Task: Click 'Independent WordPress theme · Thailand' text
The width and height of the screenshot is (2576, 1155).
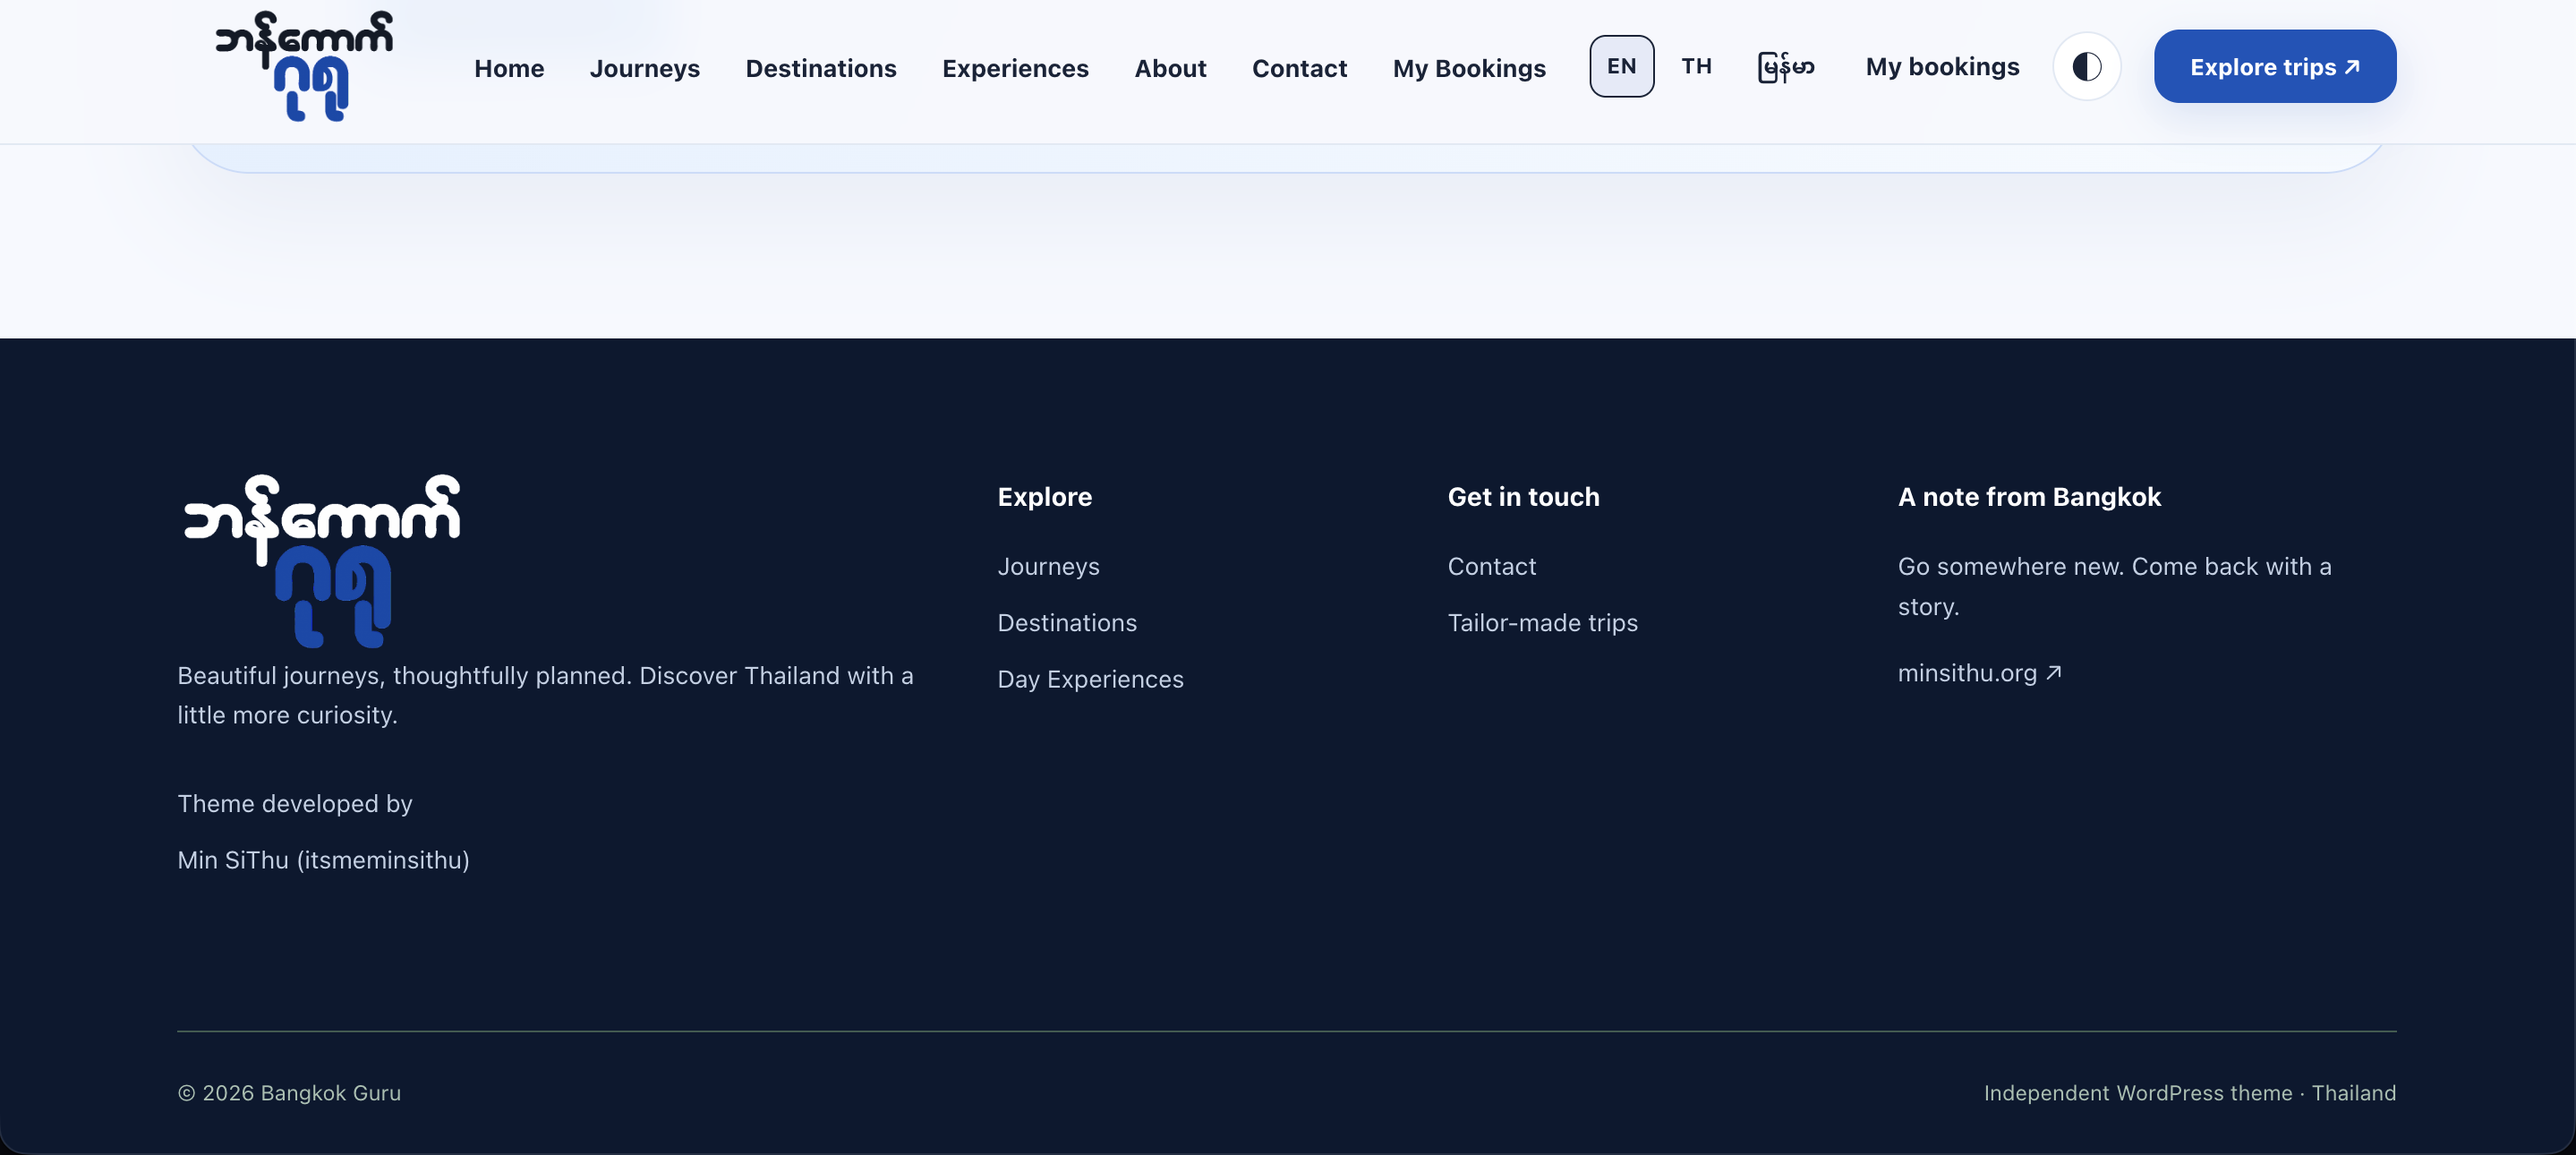Action: (2190, 1093)
